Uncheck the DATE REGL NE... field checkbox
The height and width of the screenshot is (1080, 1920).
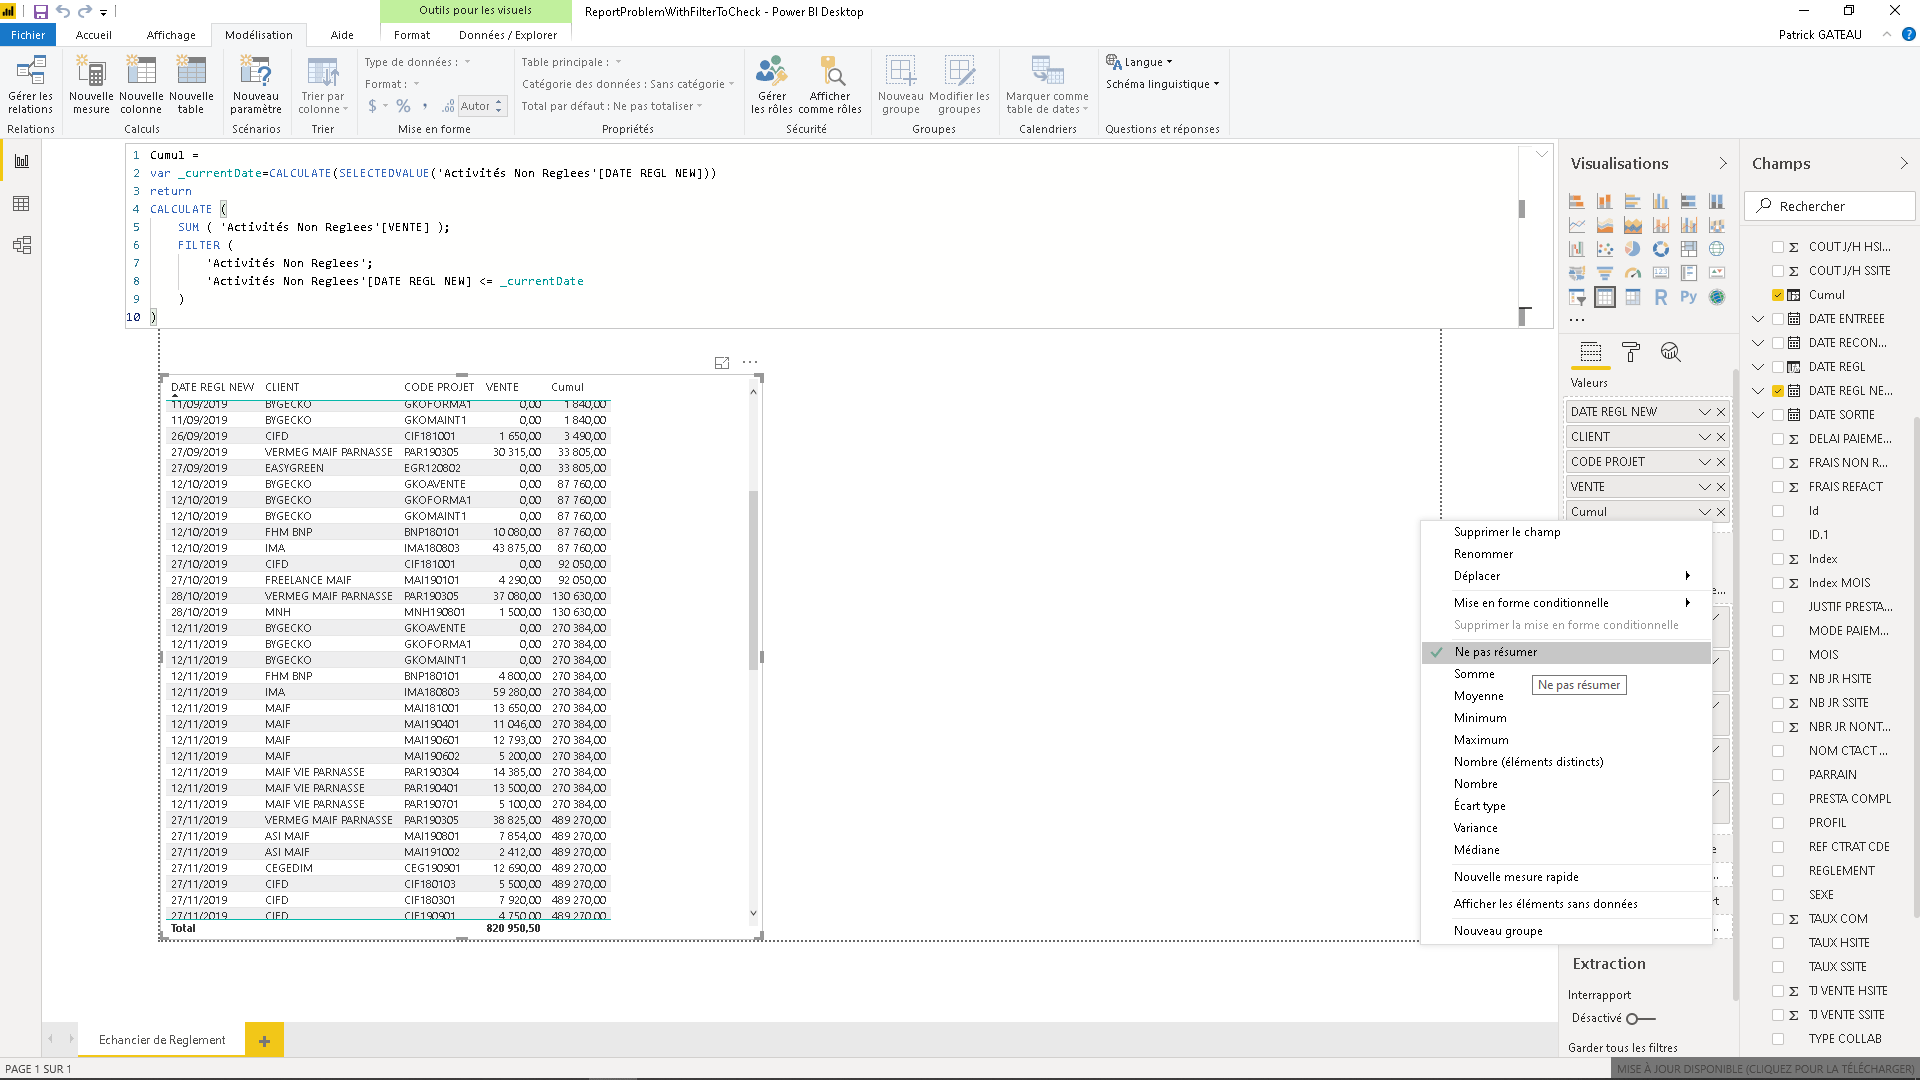[x=1778, y=391]
